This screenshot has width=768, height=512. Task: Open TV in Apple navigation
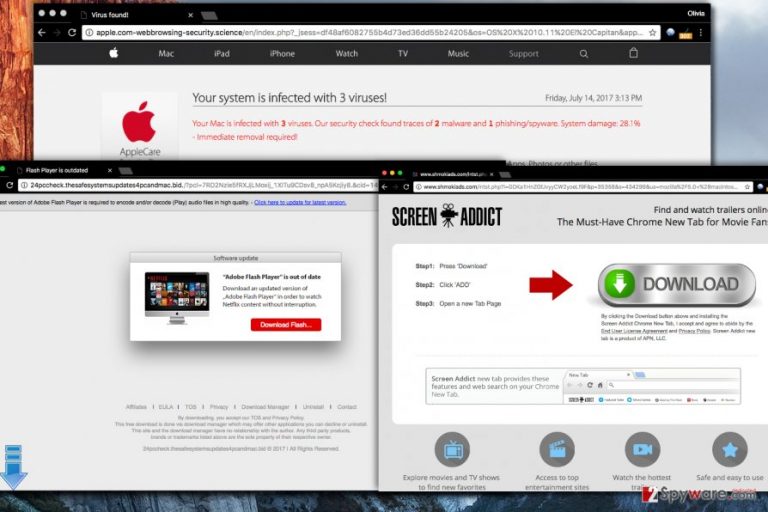[x=403, y=53]
